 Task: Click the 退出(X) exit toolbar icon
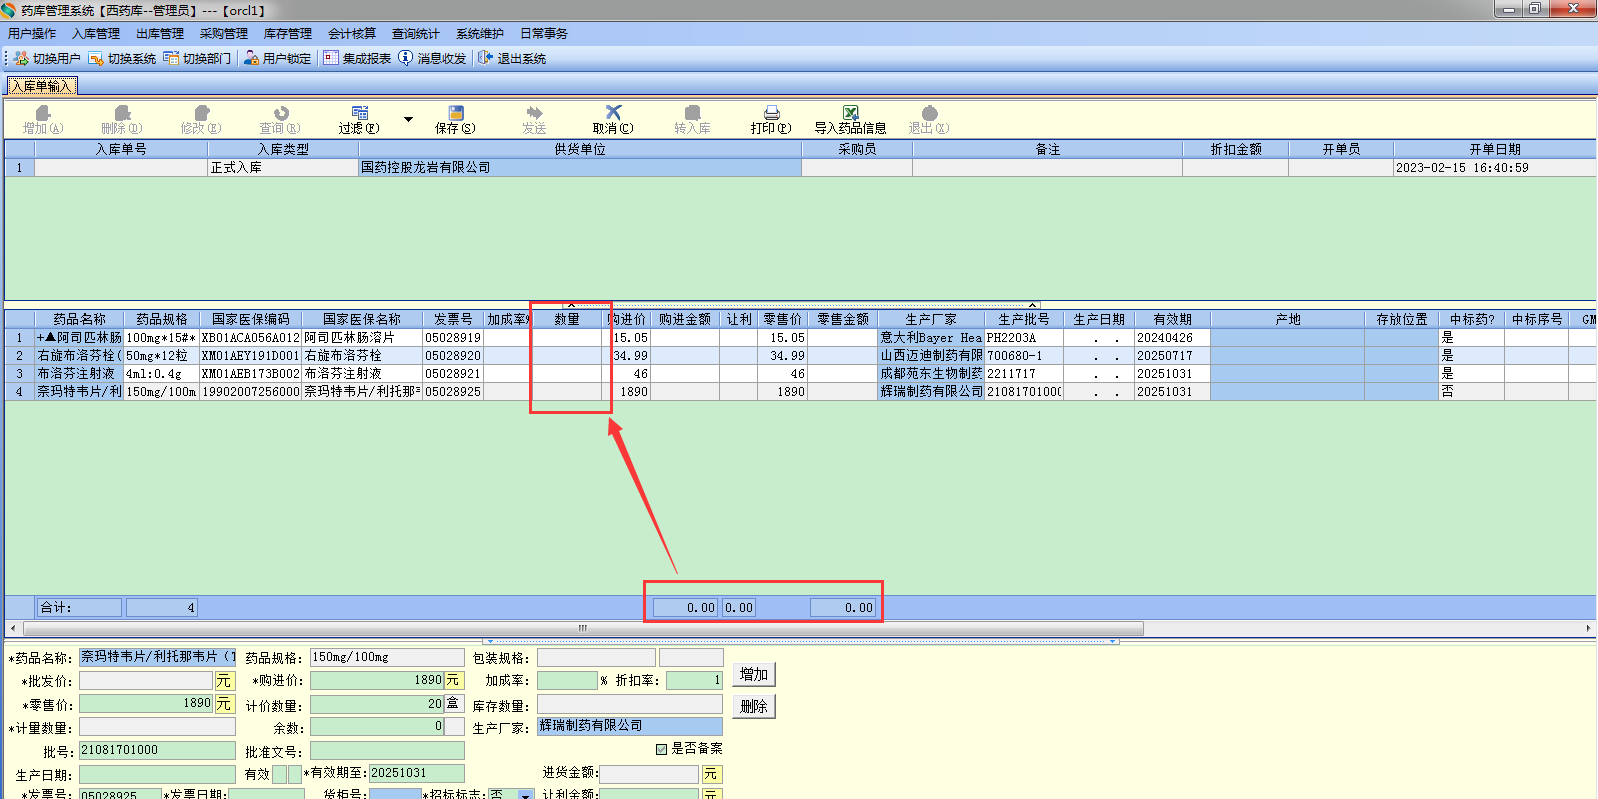tap(929, 113)
